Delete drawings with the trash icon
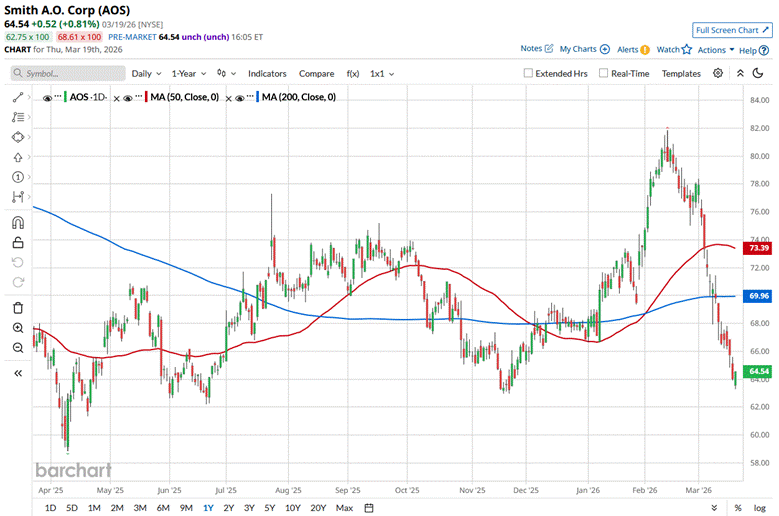This screenshot has width=779, height=516. (18, 308)
